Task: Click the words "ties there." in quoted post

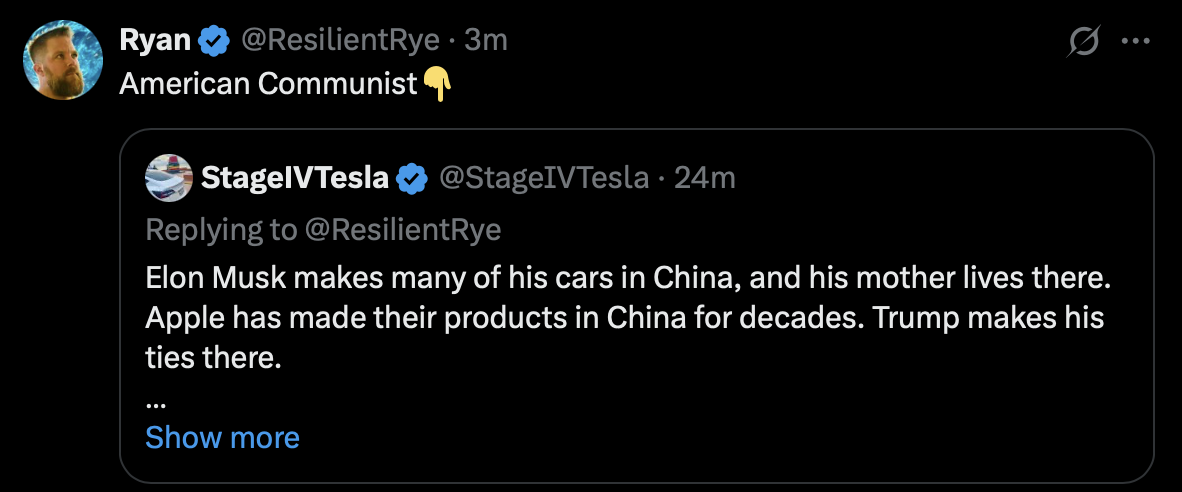Action: (214, 358)
